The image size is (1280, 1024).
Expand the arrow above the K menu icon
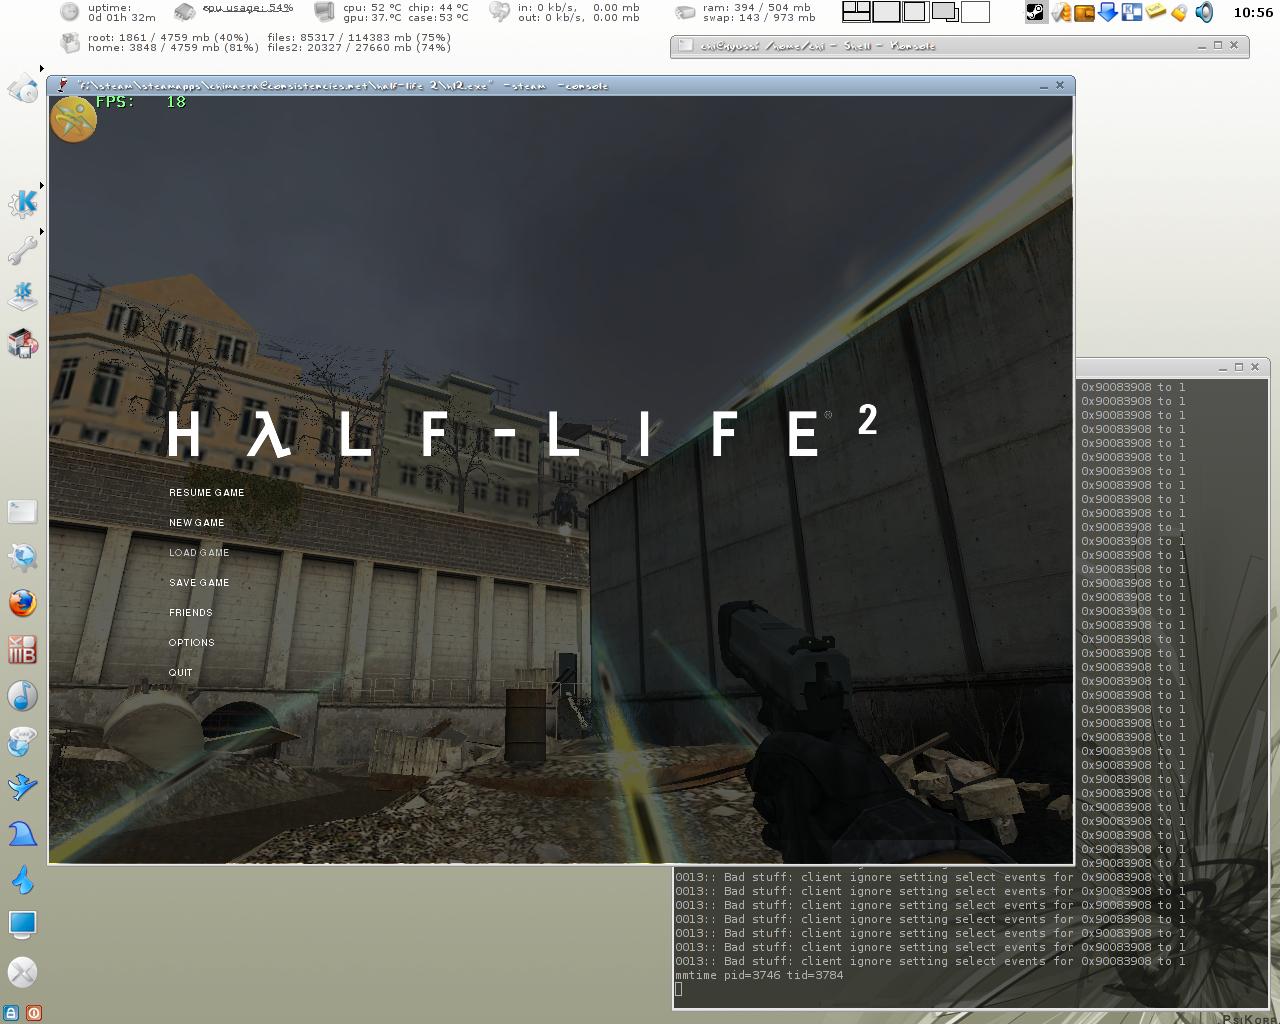click(41, 185)
